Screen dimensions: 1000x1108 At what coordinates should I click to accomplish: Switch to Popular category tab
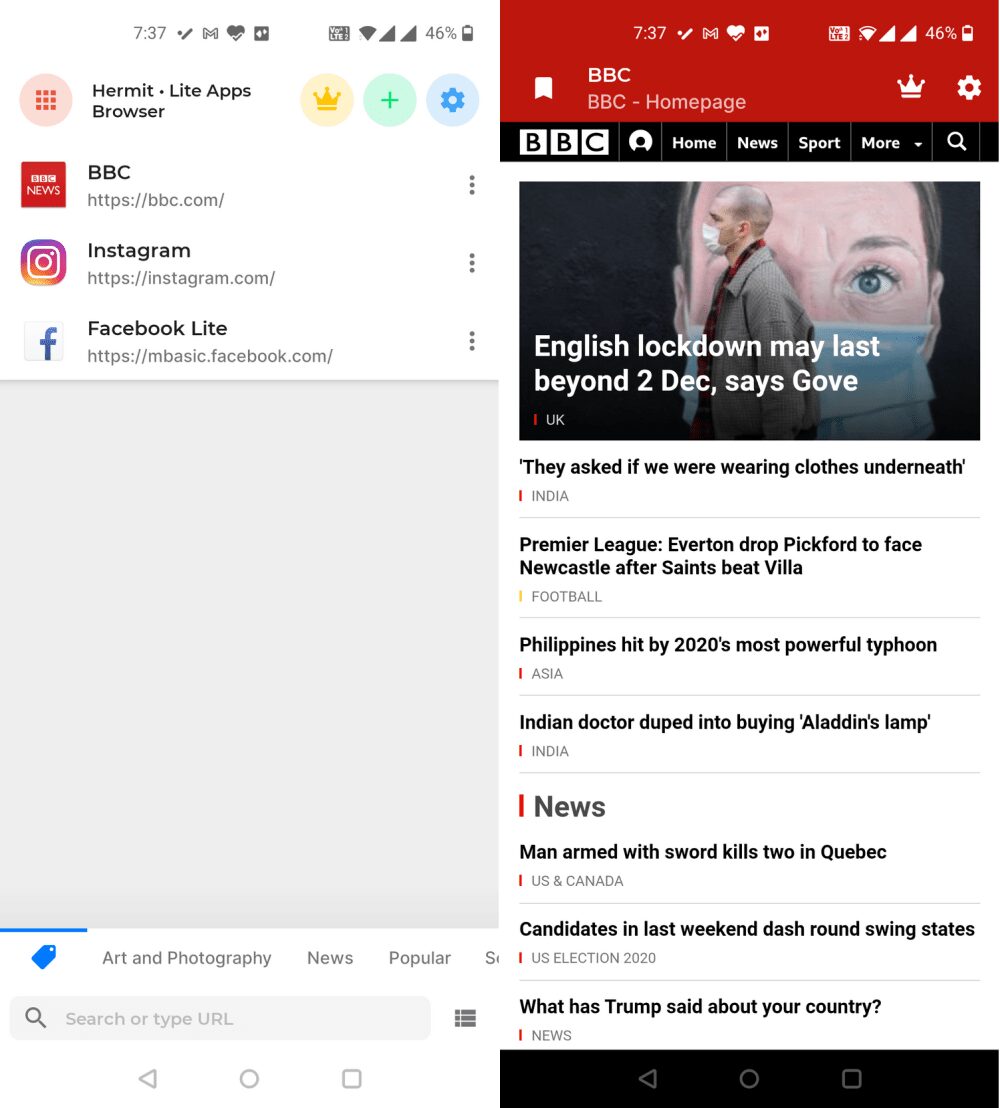(x=420, y=957)
